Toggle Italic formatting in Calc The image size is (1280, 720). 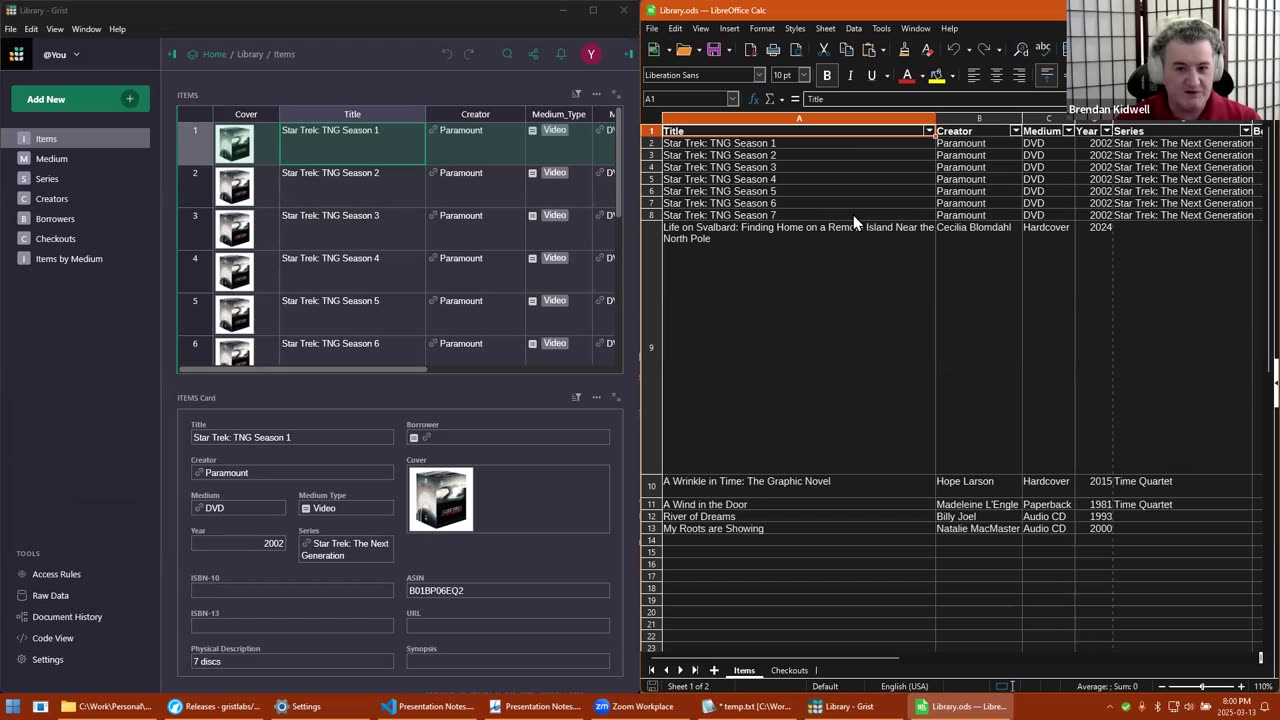coord(850,75)
